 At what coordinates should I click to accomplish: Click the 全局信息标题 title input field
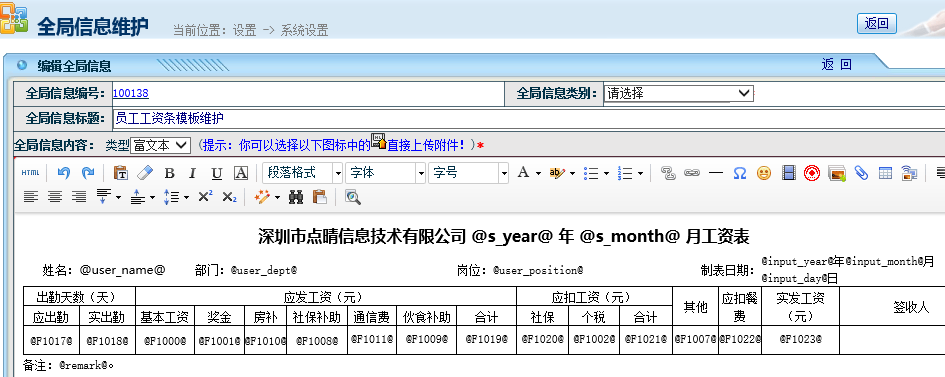click(529, 118)
